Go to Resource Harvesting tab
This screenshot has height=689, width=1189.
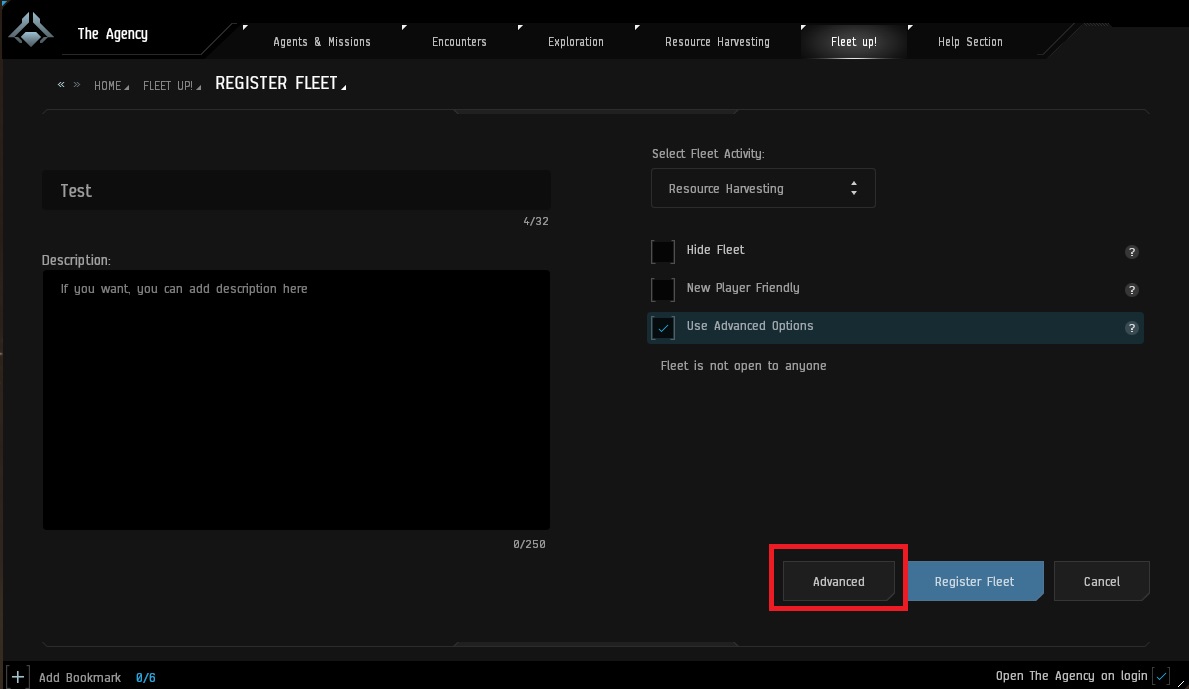pyautogui.click(x=717, y=42)
